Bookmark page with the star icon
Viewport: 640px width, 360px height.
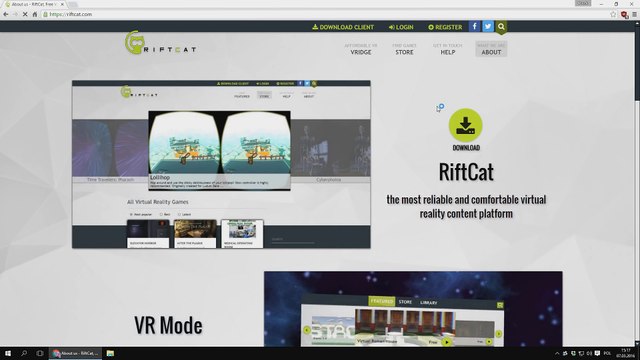pyautogui.click(x=613, y=14)
